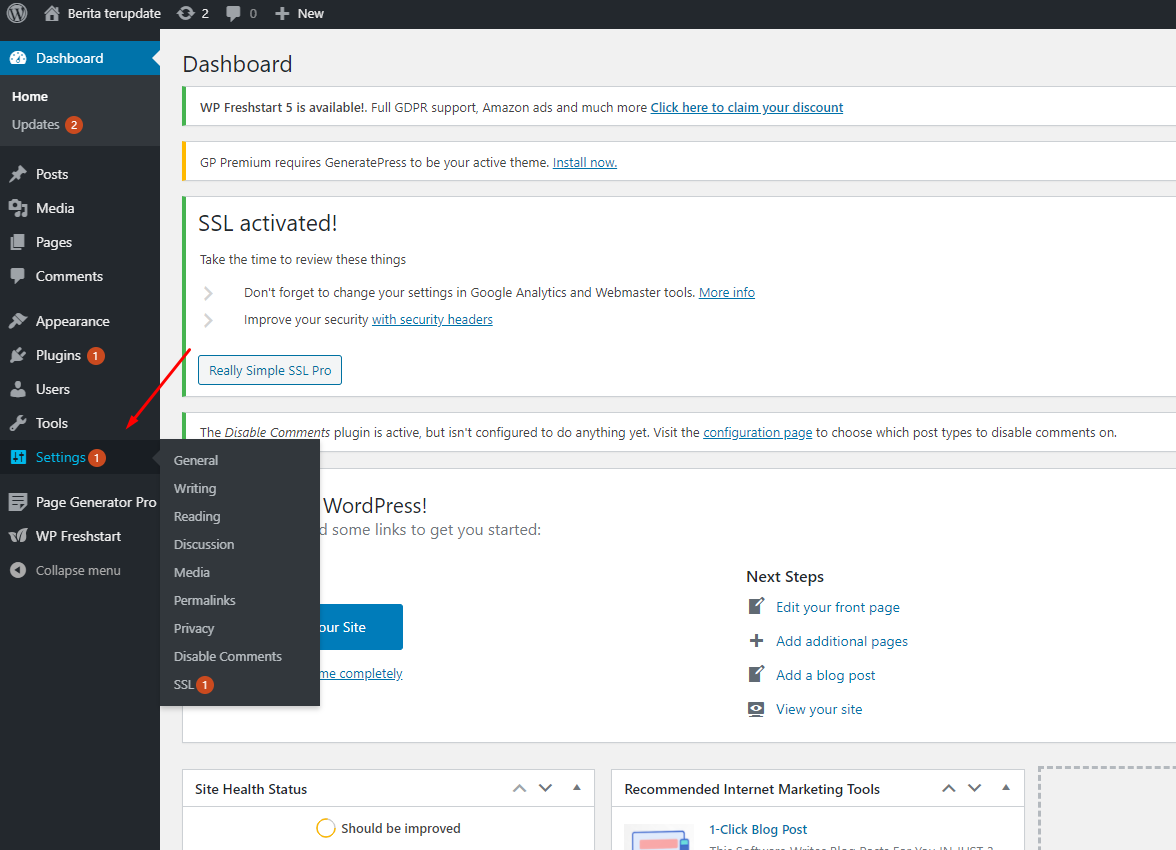Choose SSL in the Settings submenu
The image size is (1176, 850).
[184, 684]
